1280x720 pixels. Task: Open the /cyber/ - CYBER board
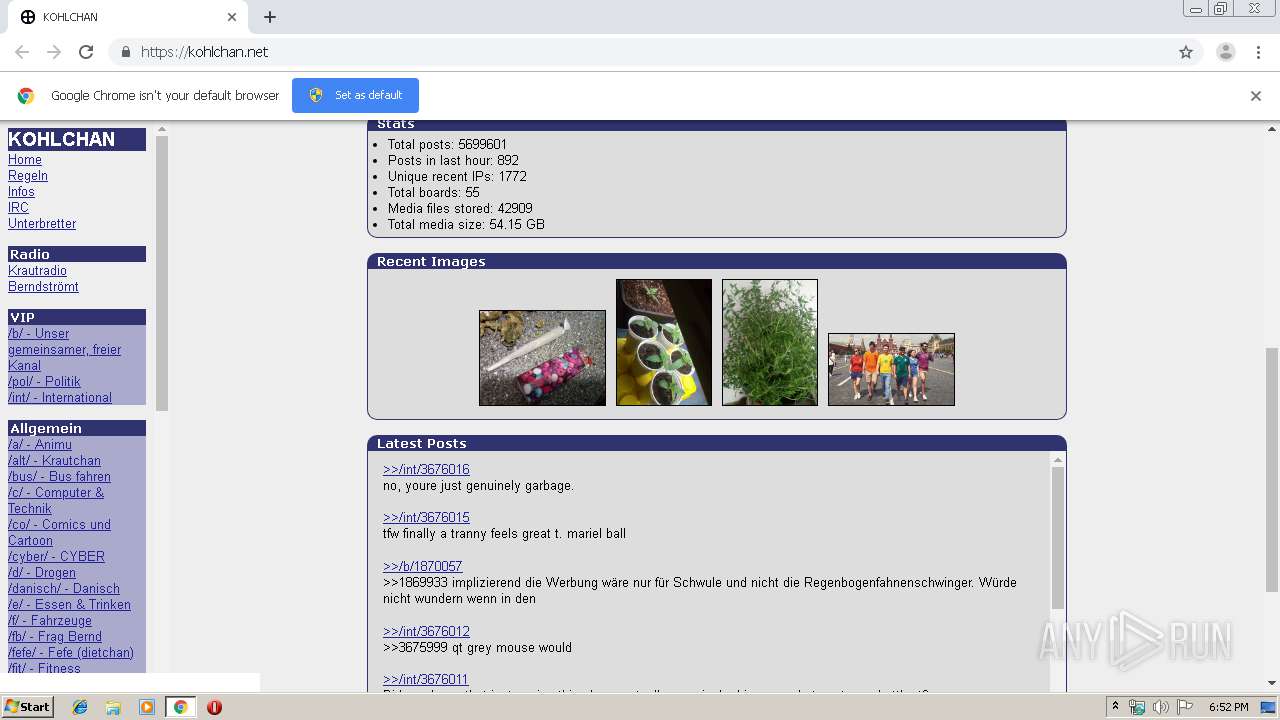pos(56,557)
